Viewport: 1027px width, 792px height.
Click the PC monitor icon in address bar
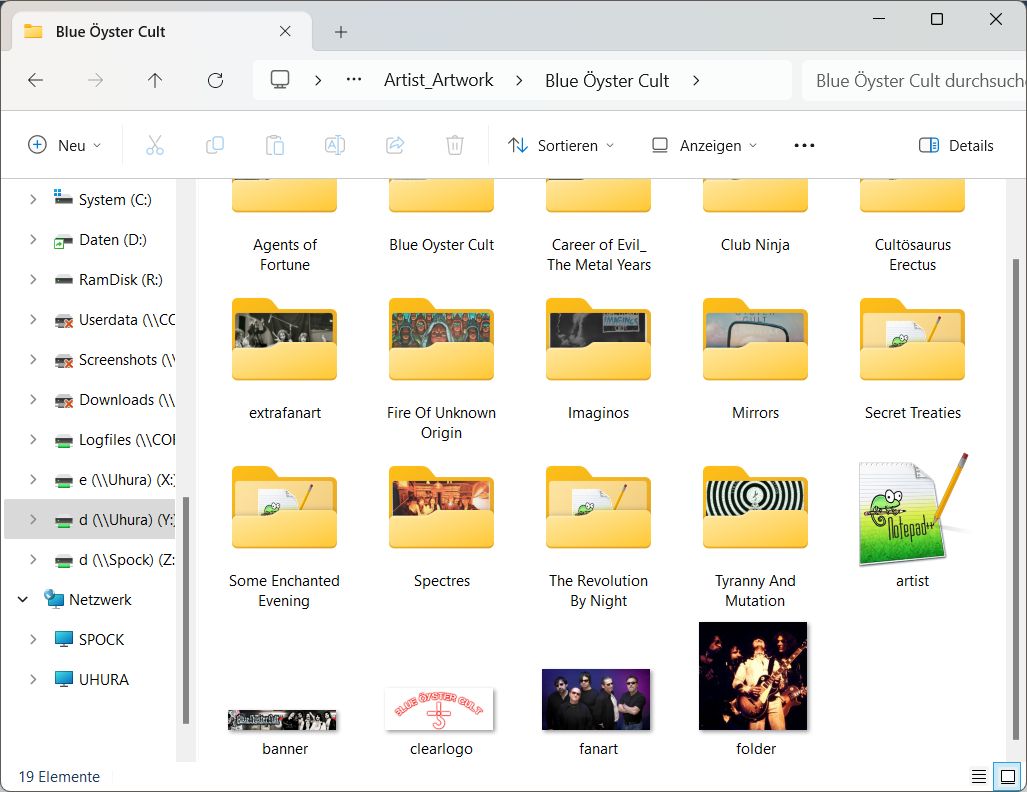tap(280, 79)
